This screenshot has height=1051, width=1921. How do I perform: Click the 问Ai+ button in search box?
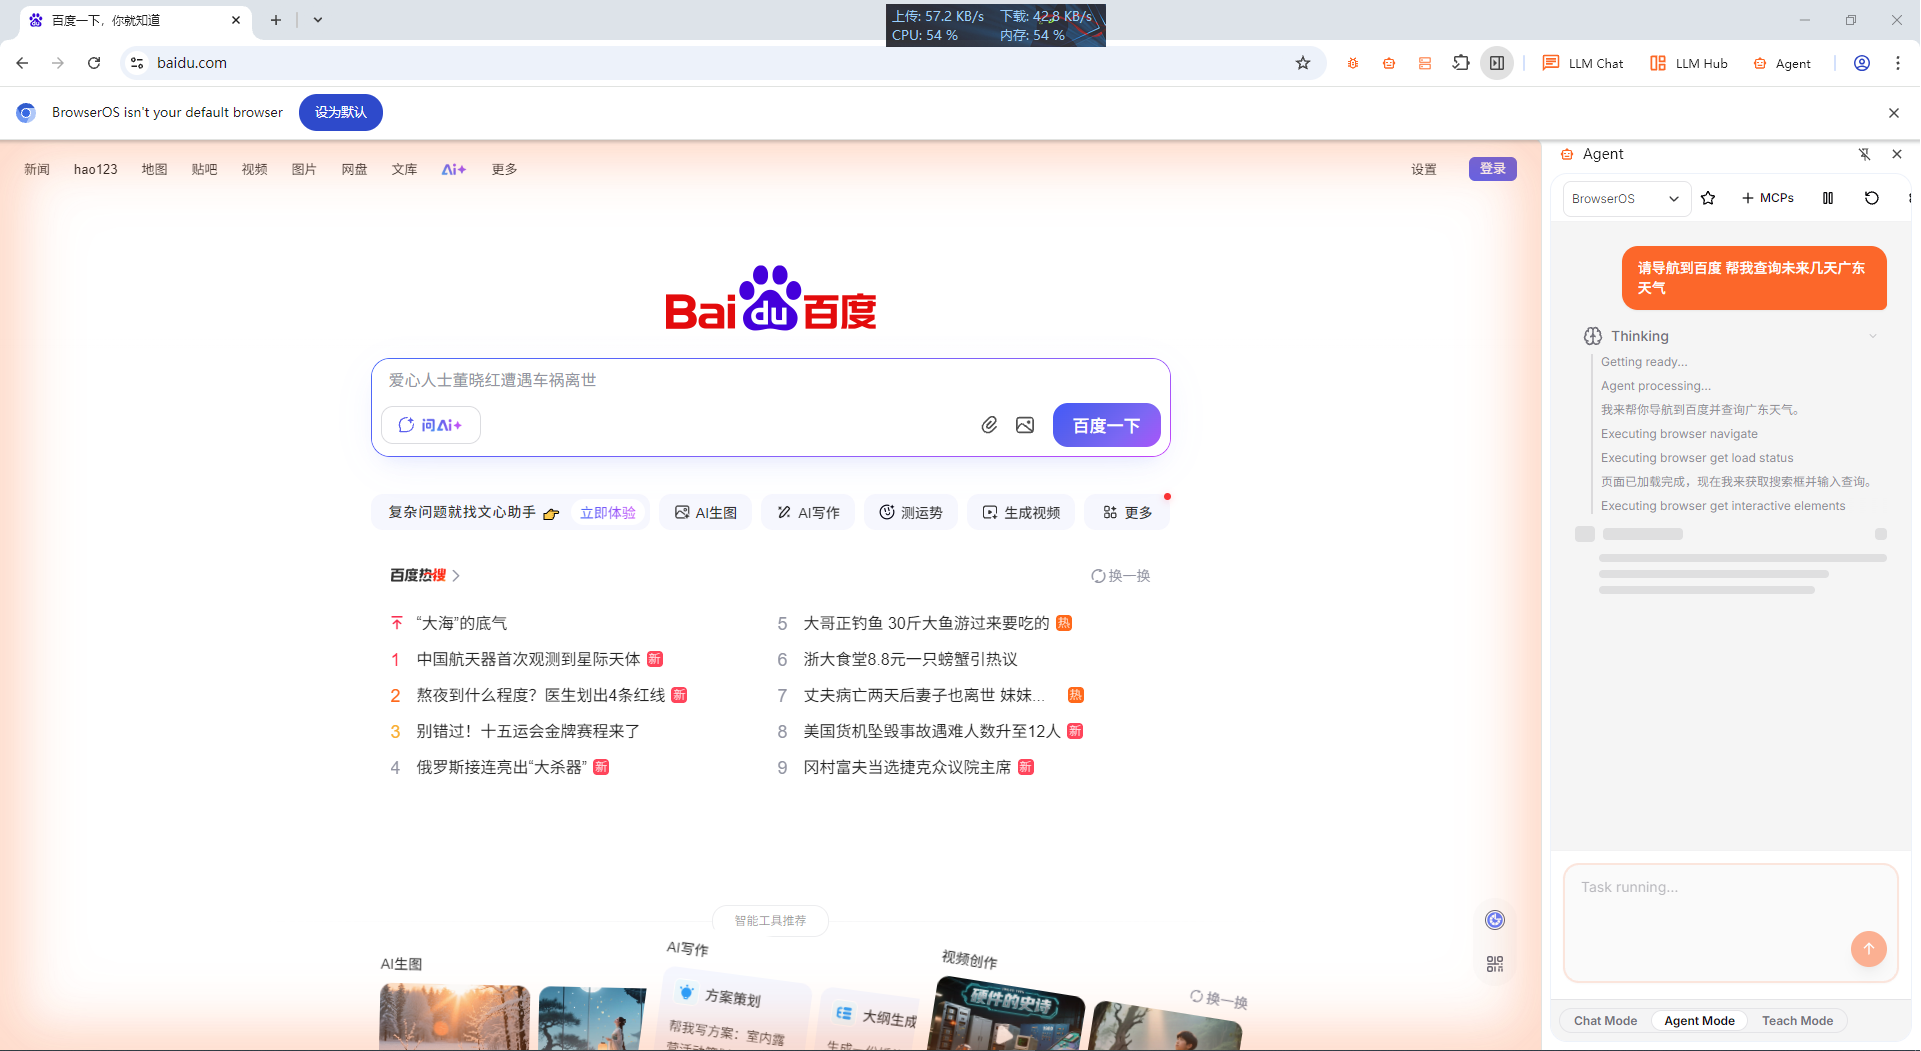(431, 425)
